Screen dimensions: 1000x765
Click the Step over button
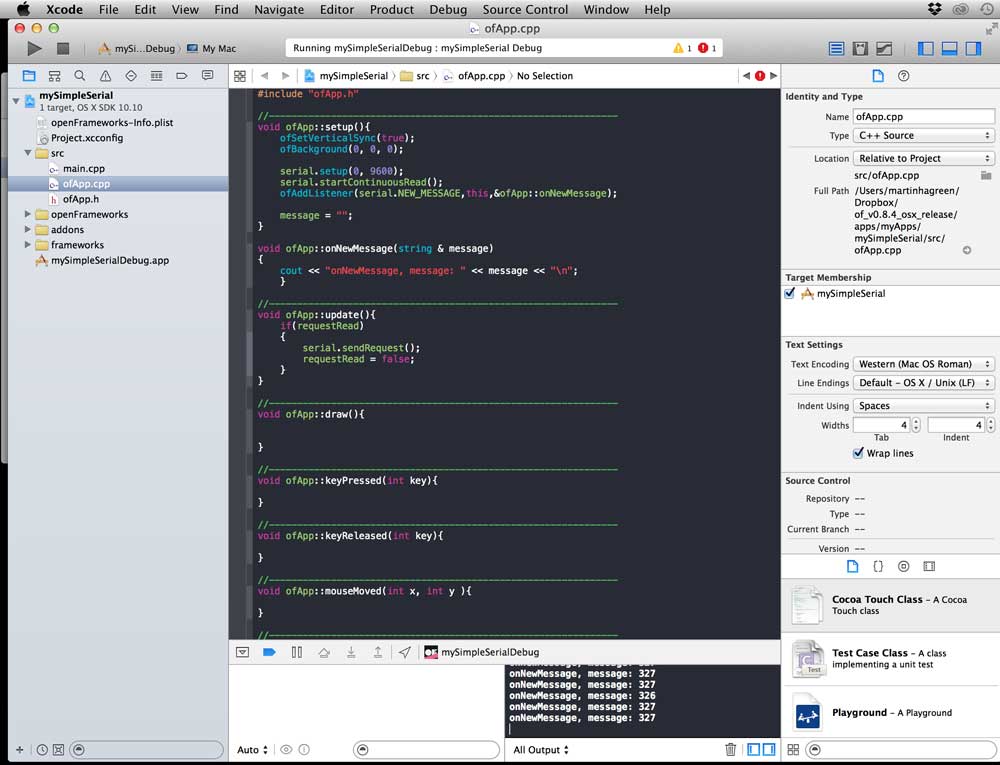point(324,652)
